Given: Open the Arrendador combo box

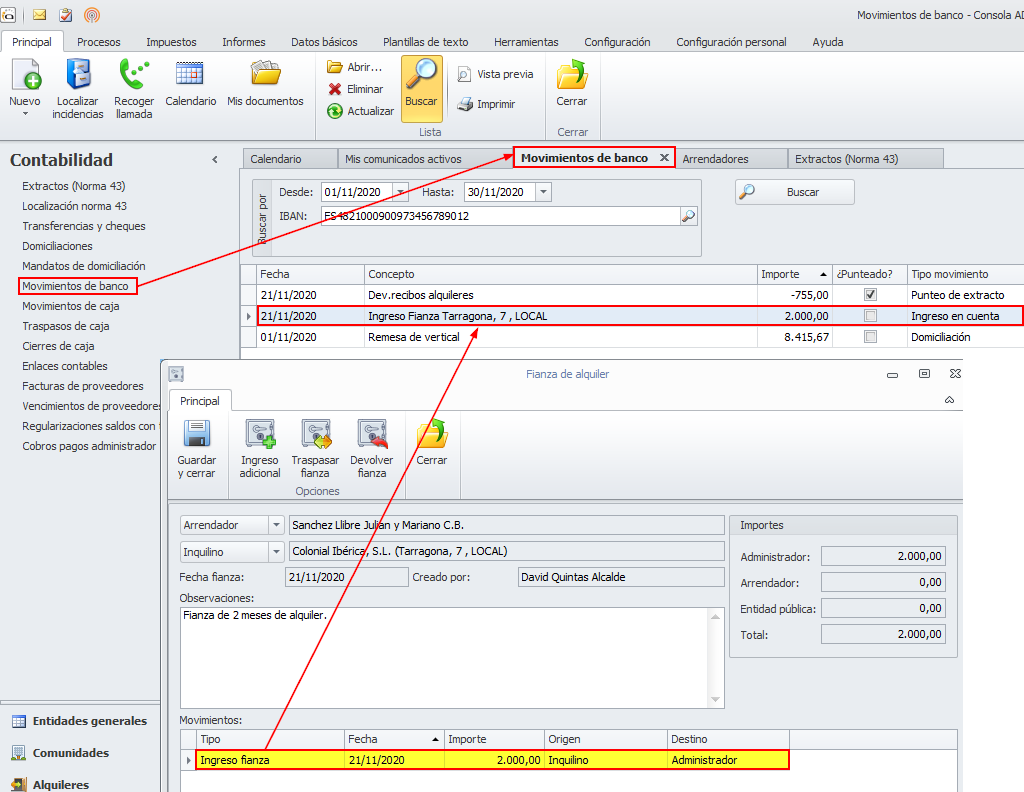Looking at the screenshot, I should coord(276,525).
